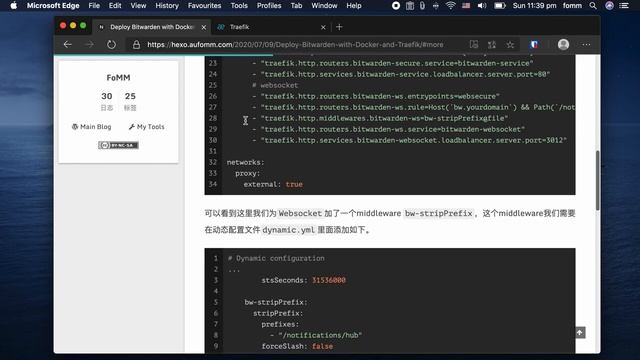Open the Favourites menu
This screenshot has width=640, height=360.
coord(204,6)
